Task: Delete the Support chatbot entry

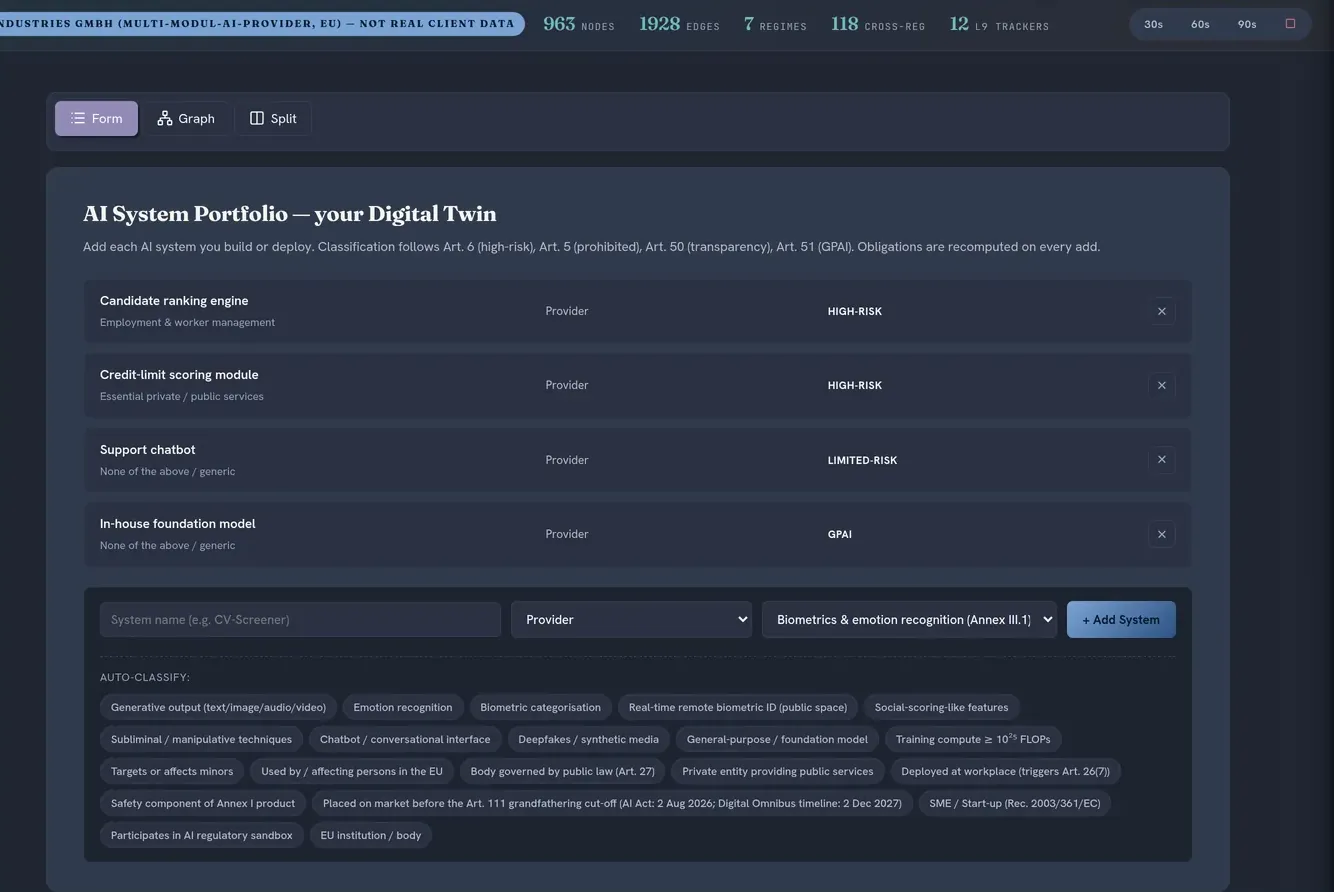Action: (1161, 460)
